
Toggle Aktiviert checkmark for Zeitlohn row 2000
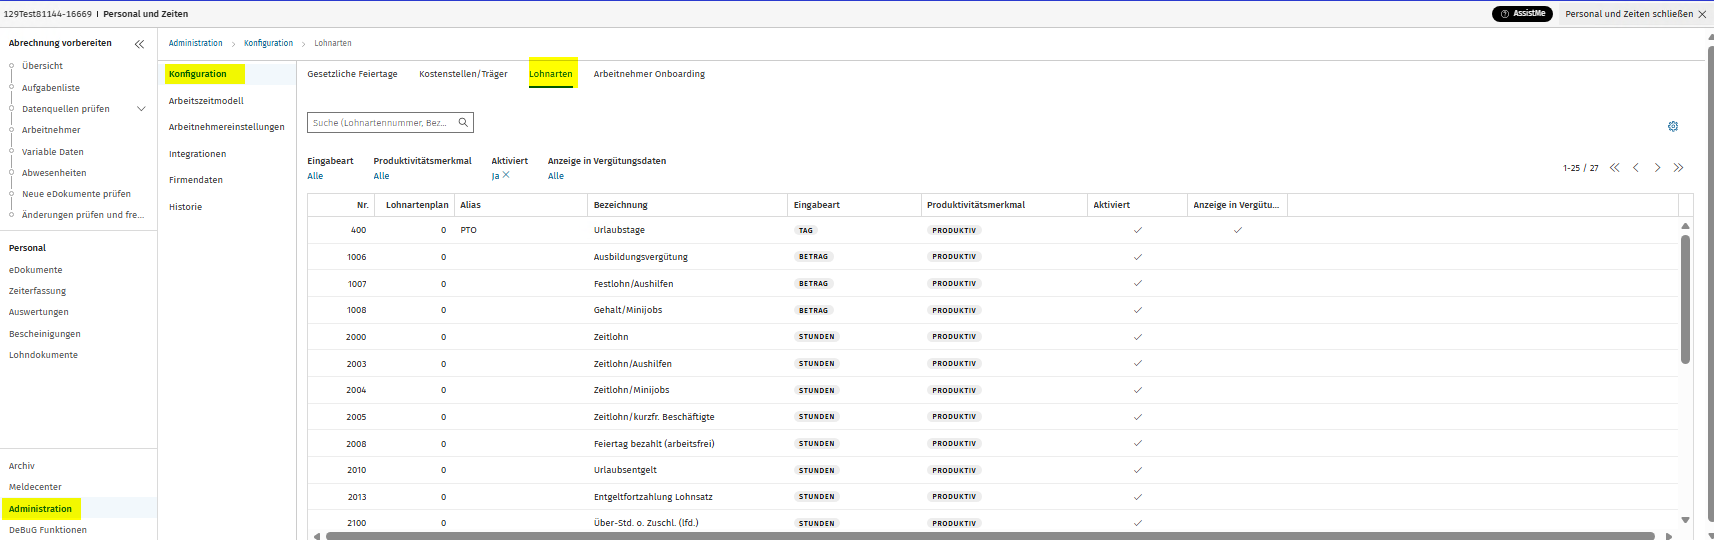[1138, 337]
